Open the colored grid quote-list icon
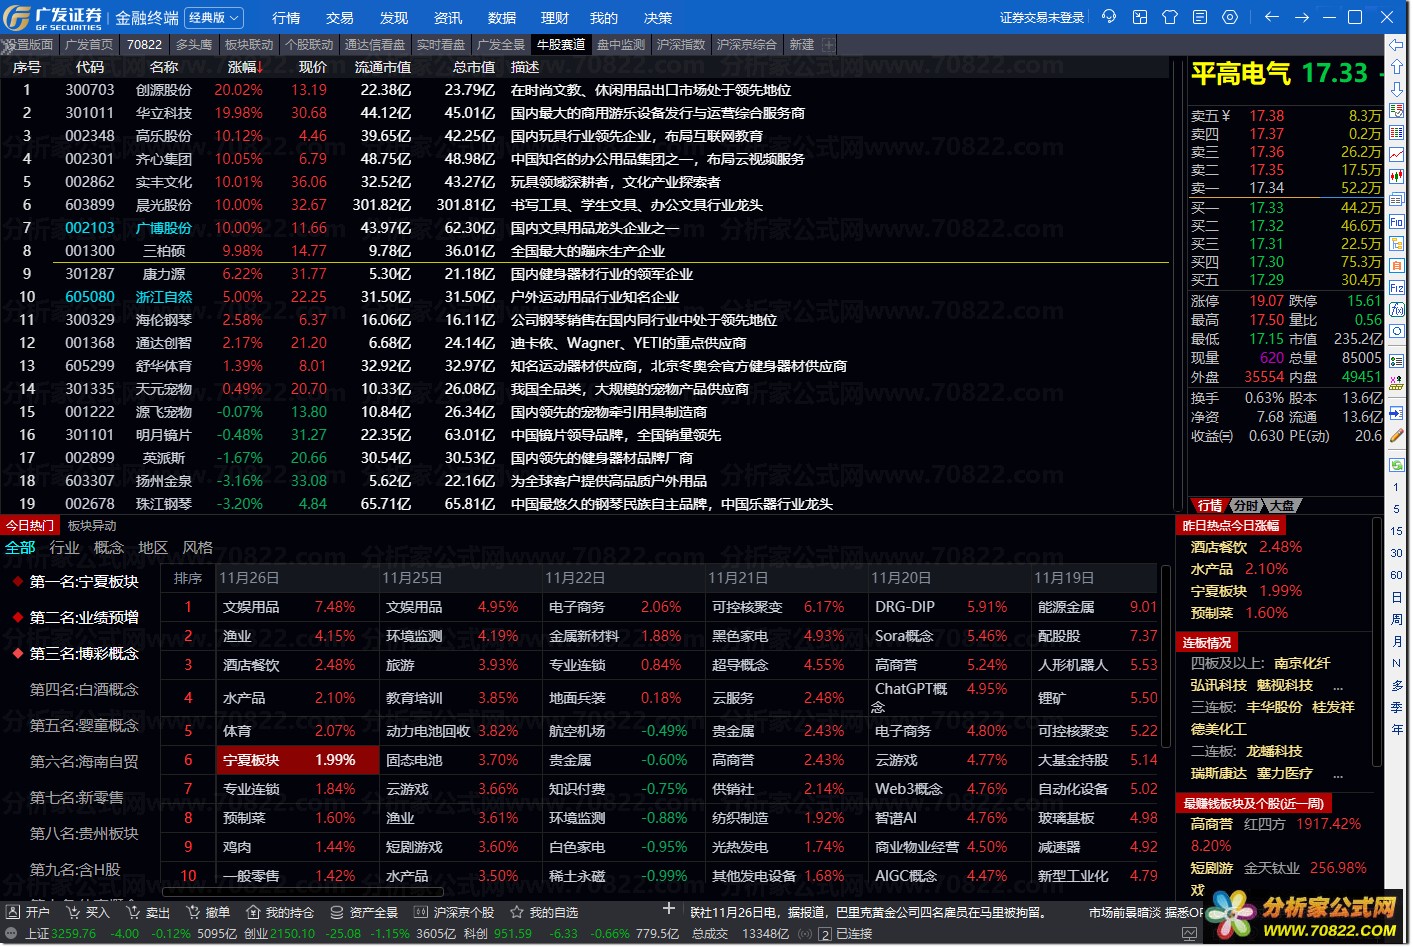Screen dimensions: 1413x947 (1397, 133)
